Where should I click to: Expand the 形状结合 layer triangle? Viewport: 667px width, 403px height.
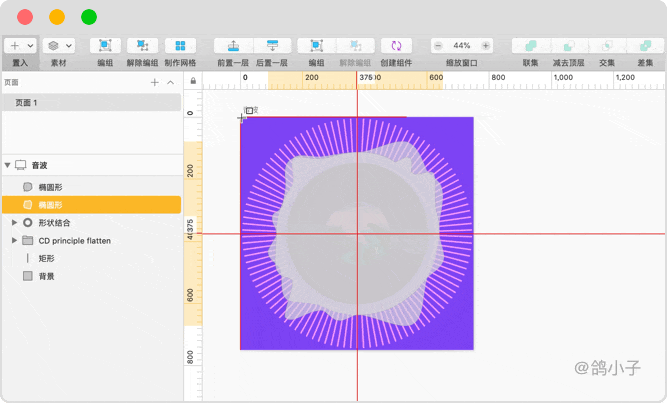[x=14, y=223]
